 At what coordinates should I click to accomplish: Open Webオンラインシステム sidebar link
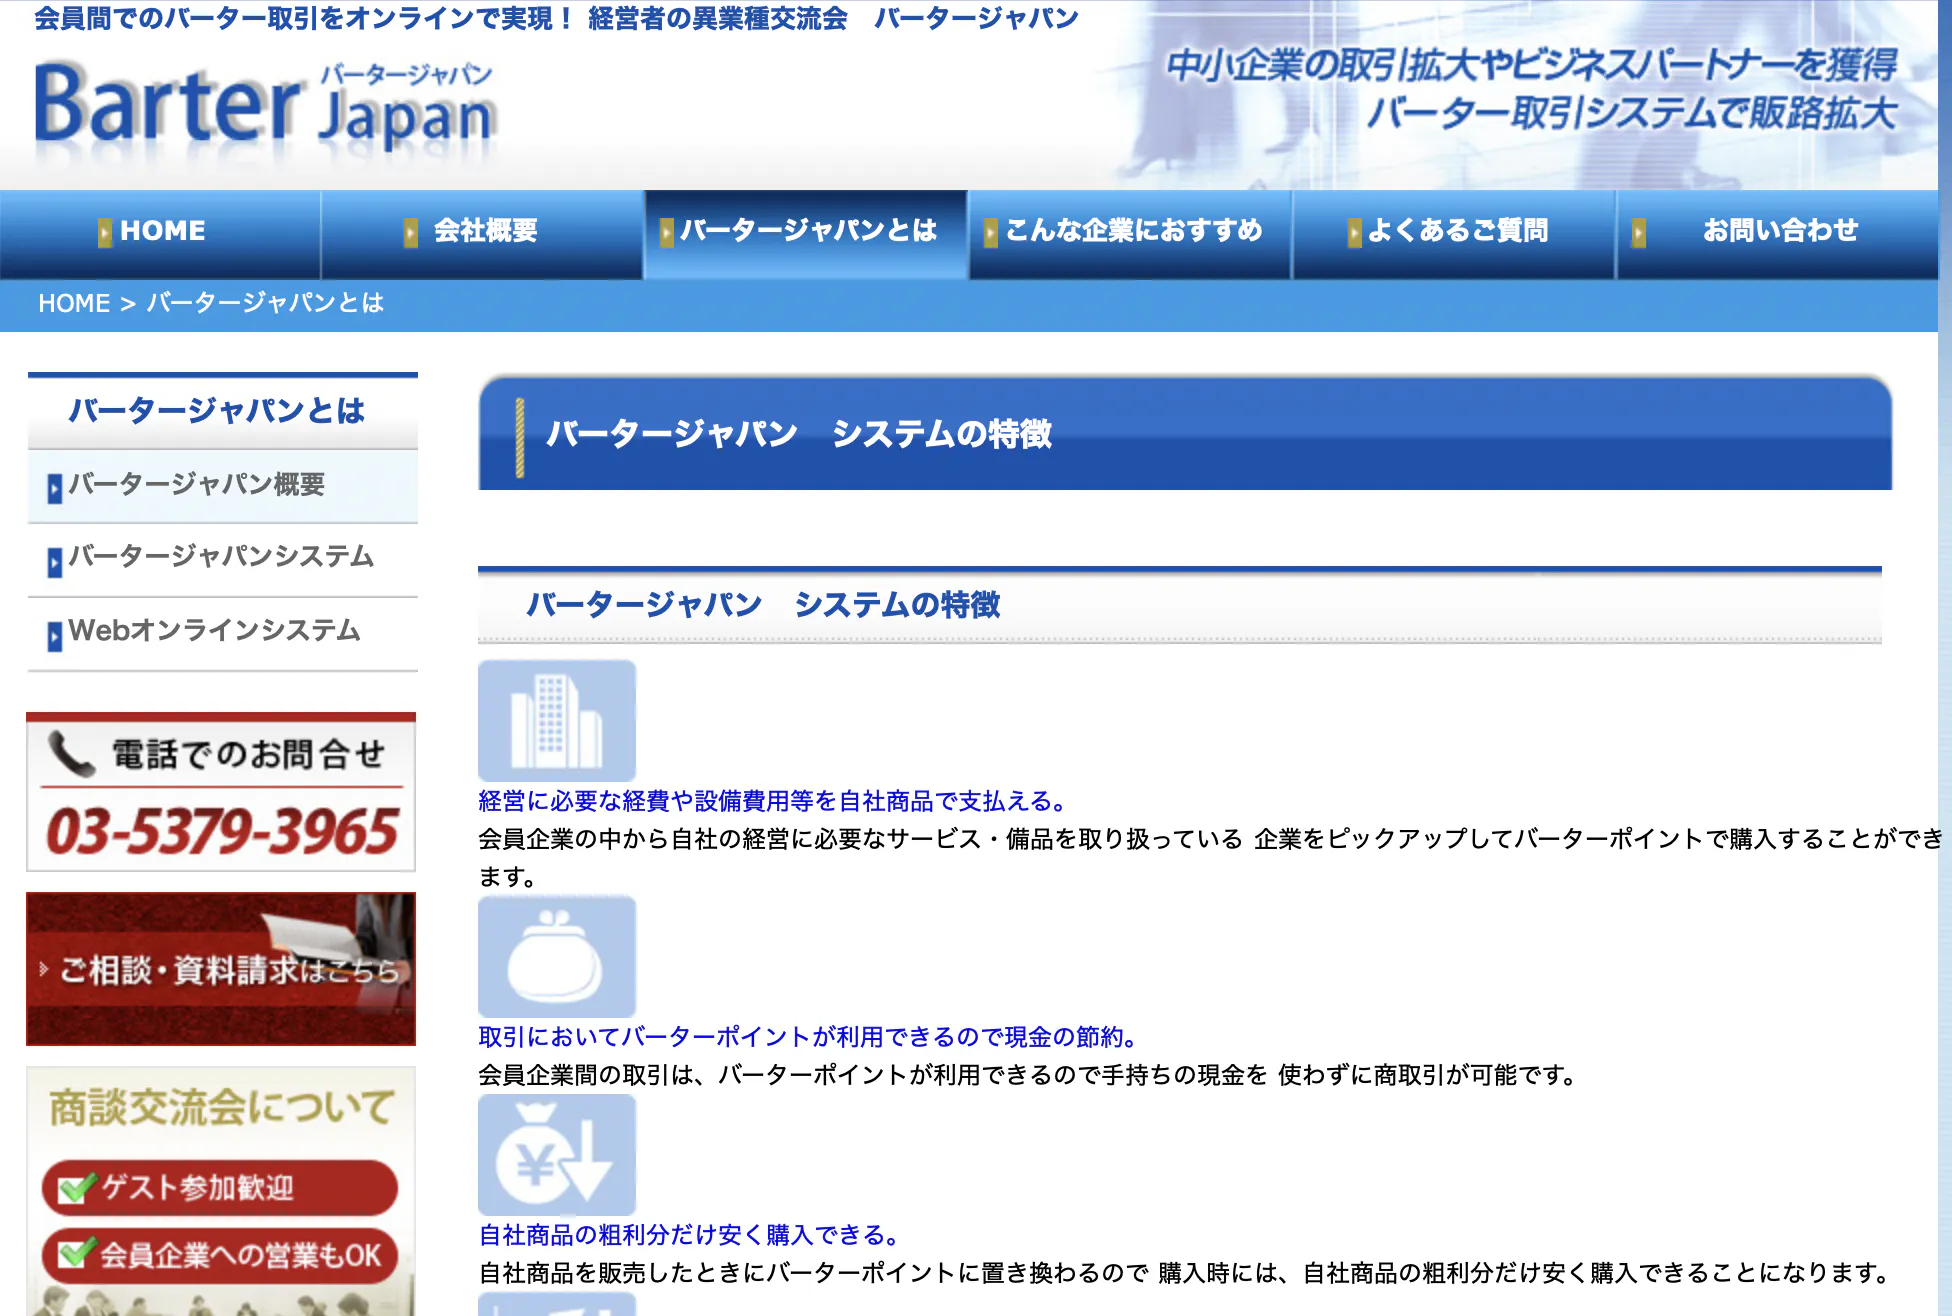pos(214,631)
